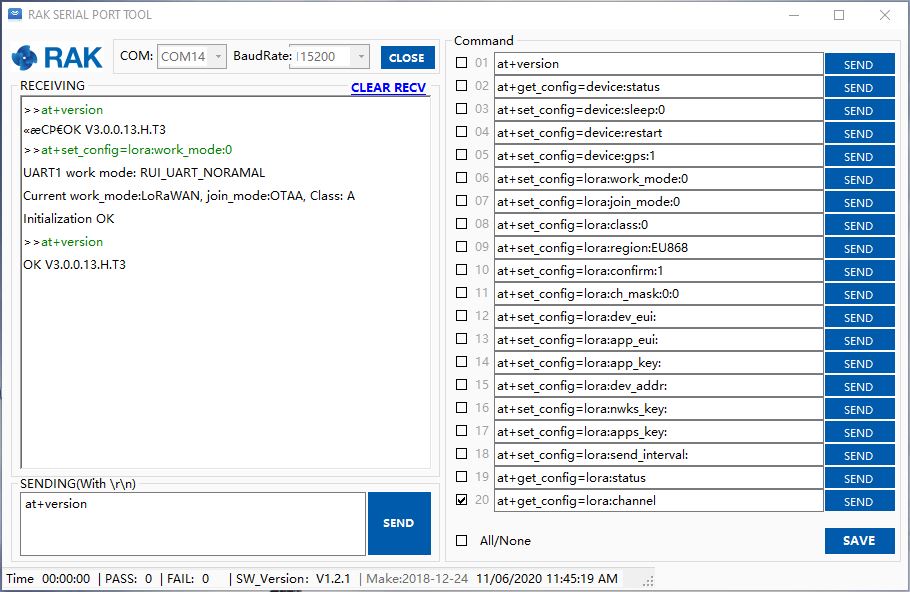The image size is (910, 592).
Task: Enable the All/None checkbox
Action: point(461,541)
